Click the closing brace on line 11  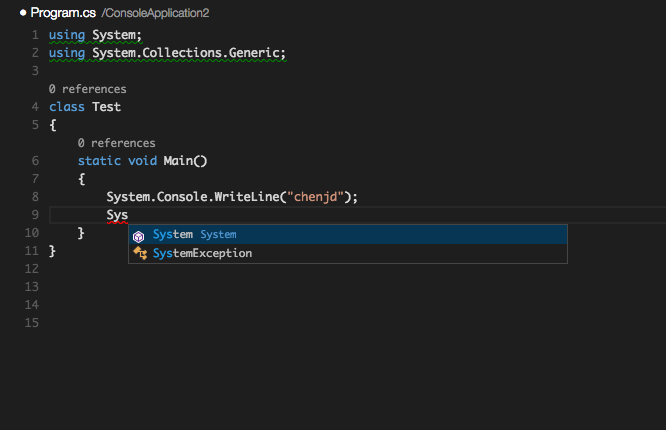(52, 251)
